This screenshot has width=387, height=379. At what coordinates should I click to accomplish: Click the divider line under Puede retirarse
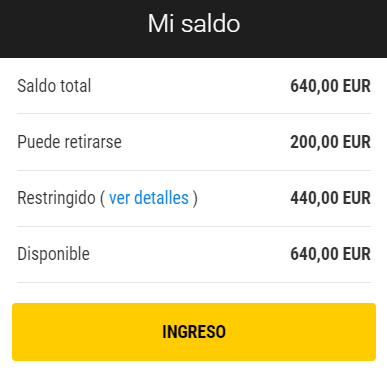[194, 170]
